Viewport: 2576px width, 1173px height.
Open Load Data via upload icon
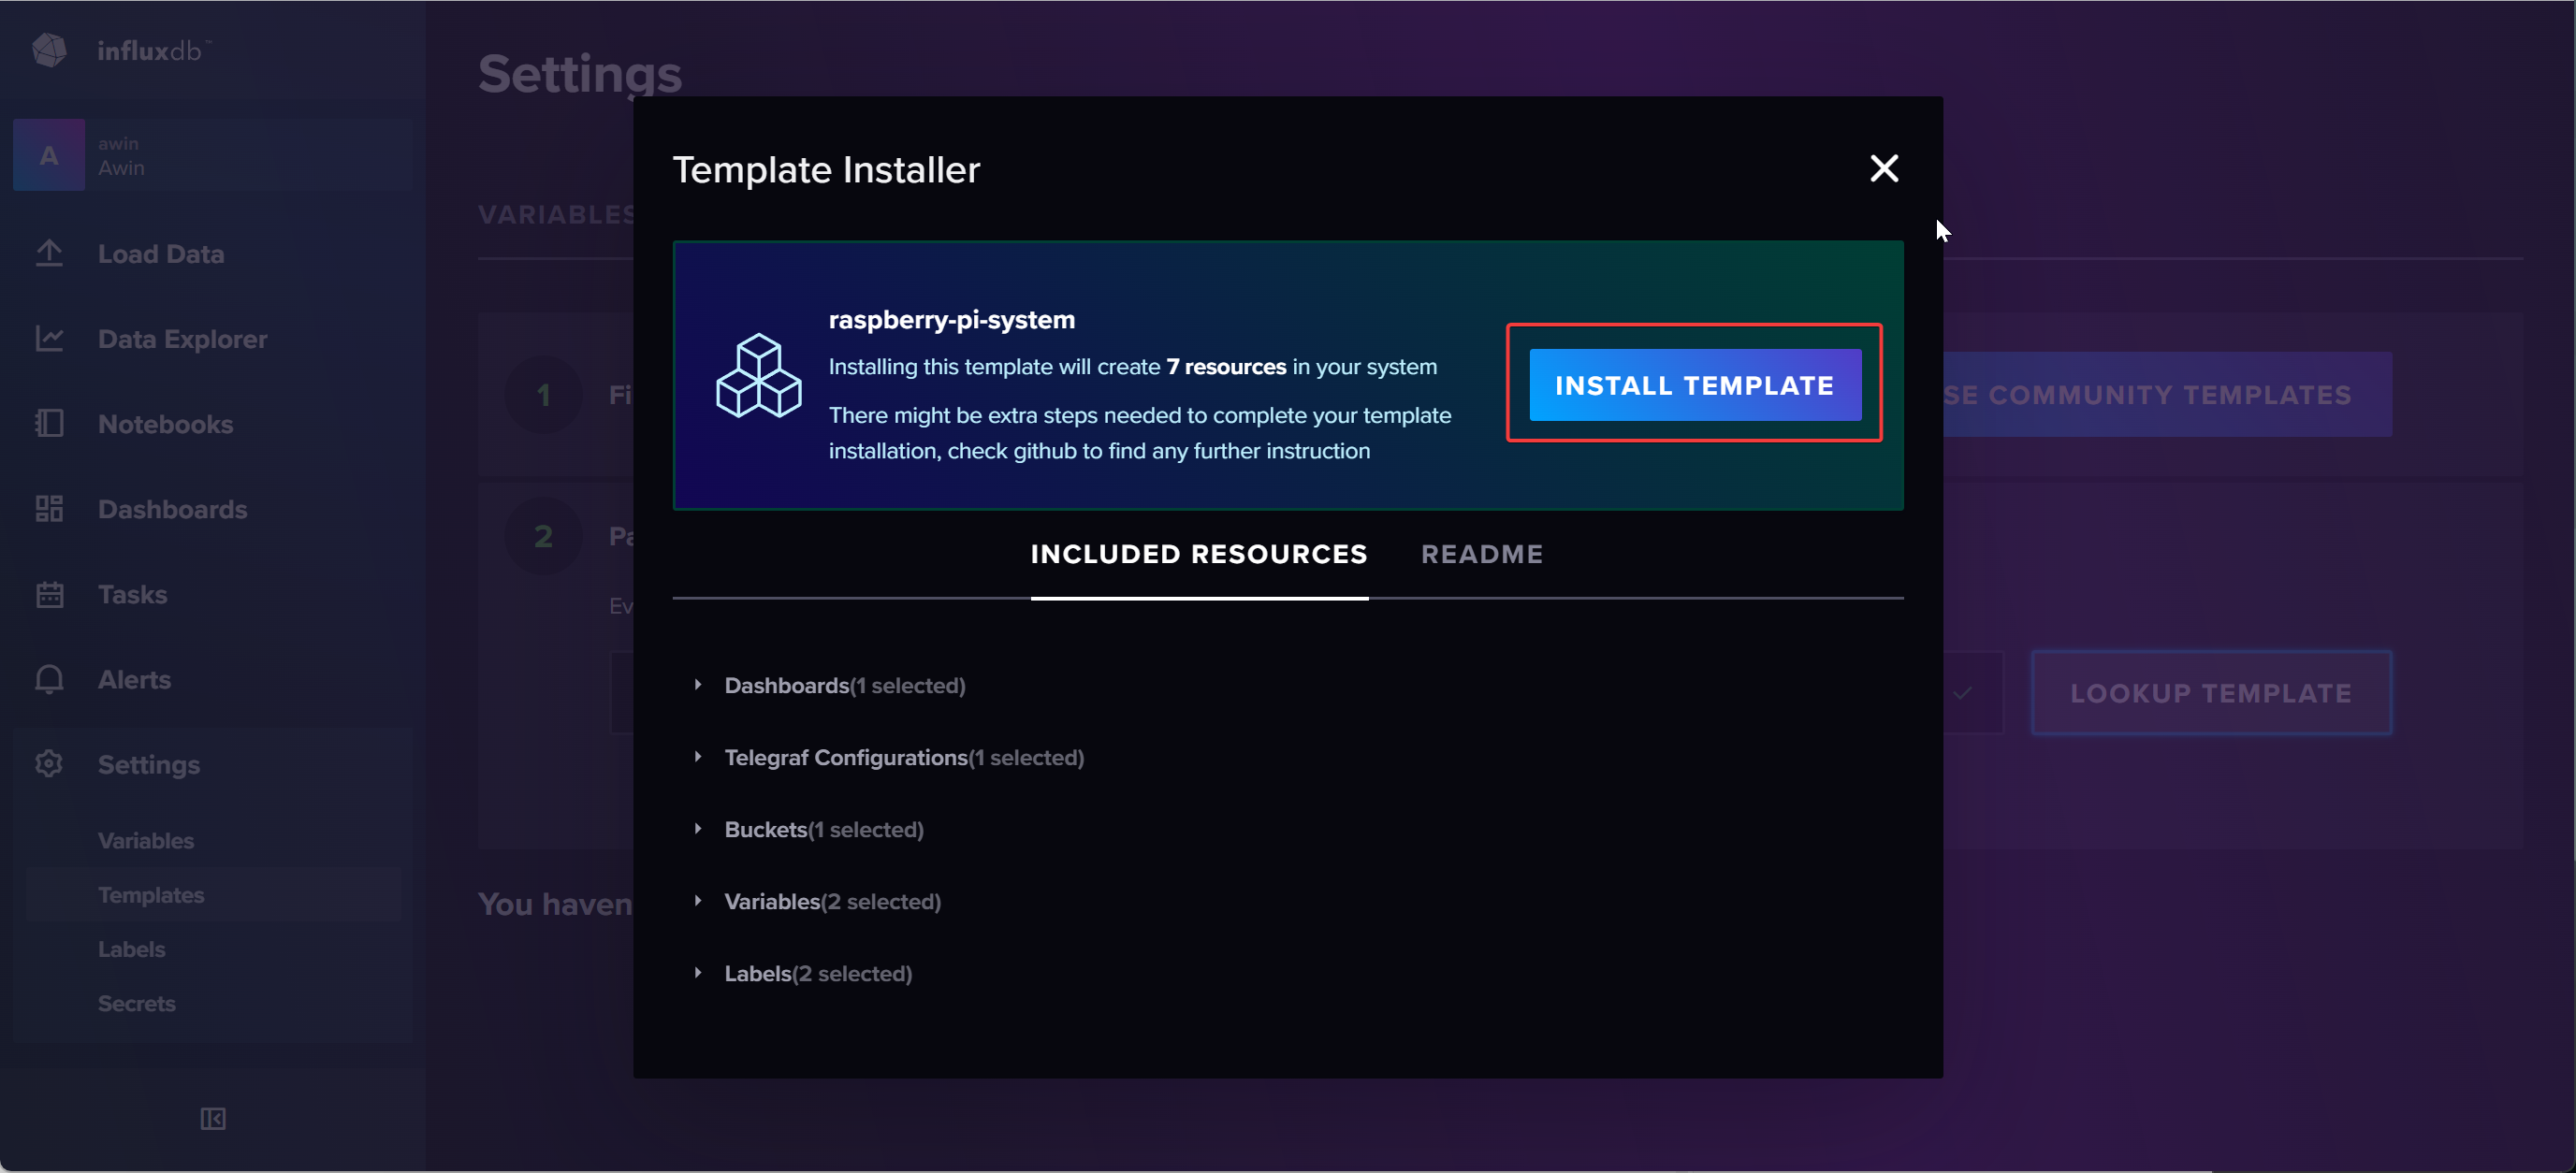(x=49, y=254)
